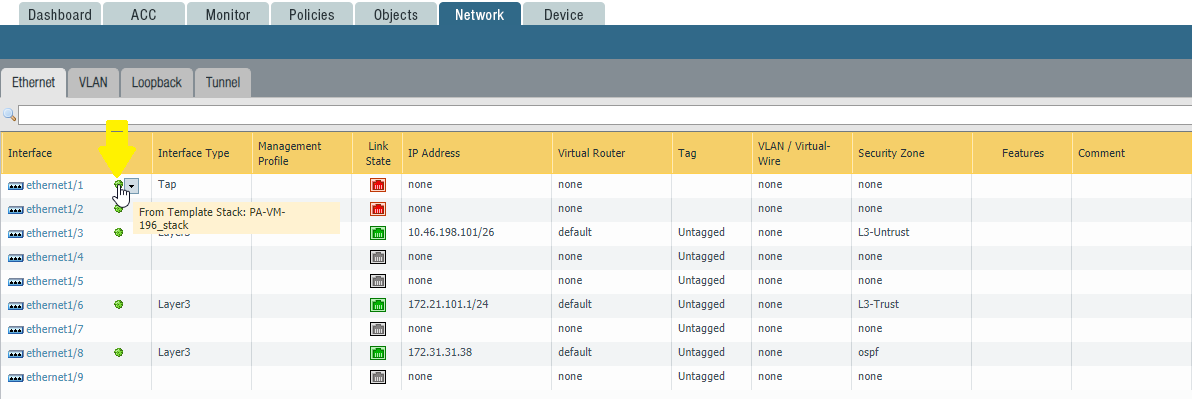Click the green template gear icon beside ethernet1/6
This screenshot has height=400, width=1192.
tap(119, 304)
